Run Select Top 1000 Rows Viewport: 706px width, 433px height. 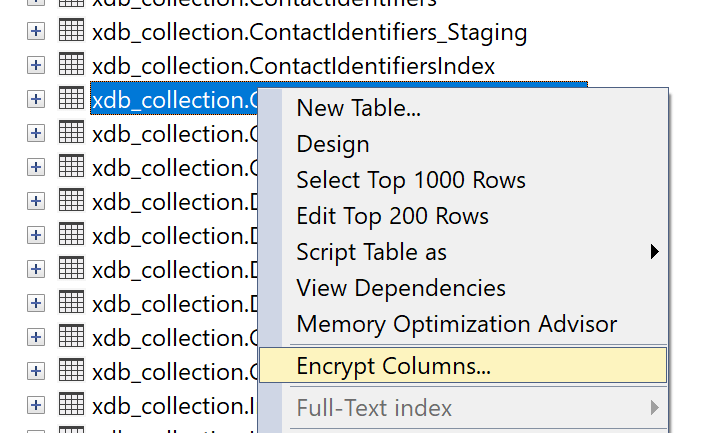click(411, 180)
